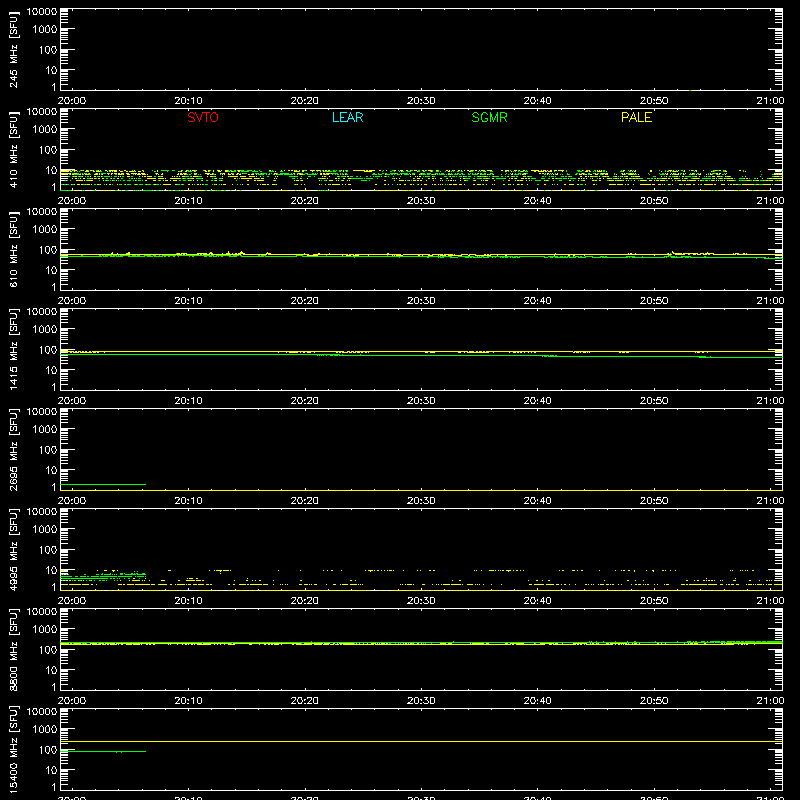The height and width of the screenshot is (800, 800).
Task: Click the short green SGMR trace in 15400 MHz panel
Action: tap(103, 751)
